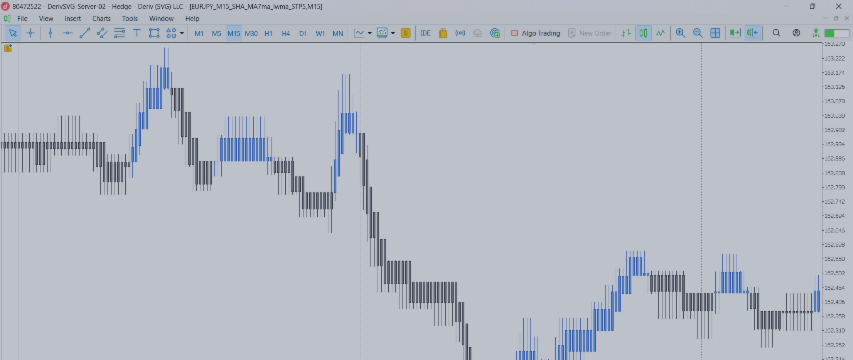Open the IDE MetaEditor

coord(425,33)
